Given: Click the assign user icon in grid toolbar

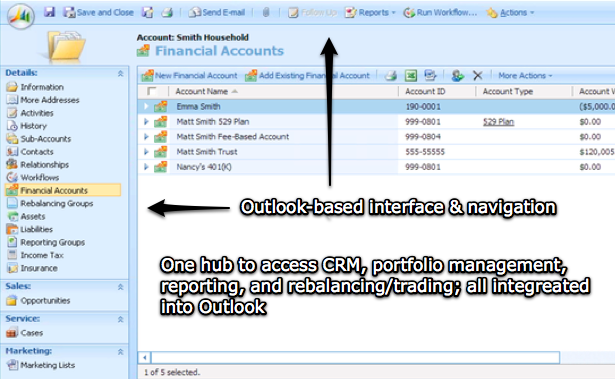Looking at the screenshot, I should click(457, 75).
